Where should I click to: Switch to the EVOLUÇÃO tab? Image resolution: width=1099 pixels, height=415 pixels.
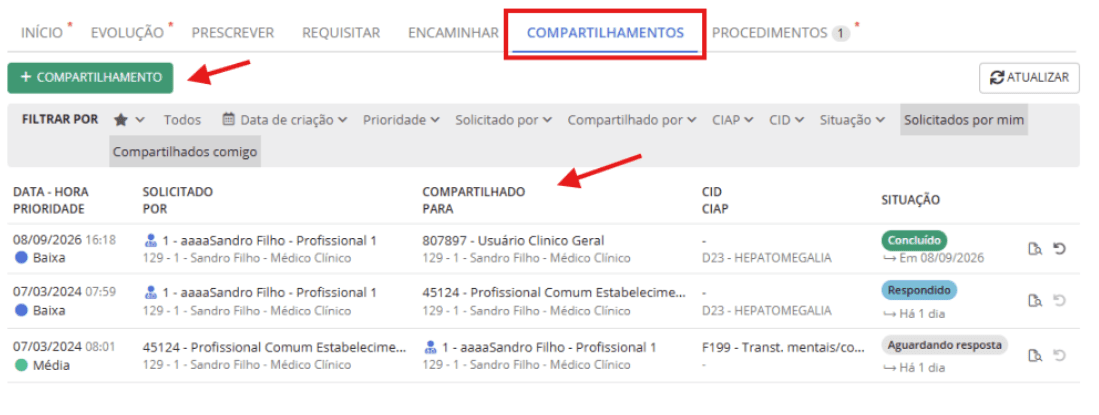coord(128,32)
